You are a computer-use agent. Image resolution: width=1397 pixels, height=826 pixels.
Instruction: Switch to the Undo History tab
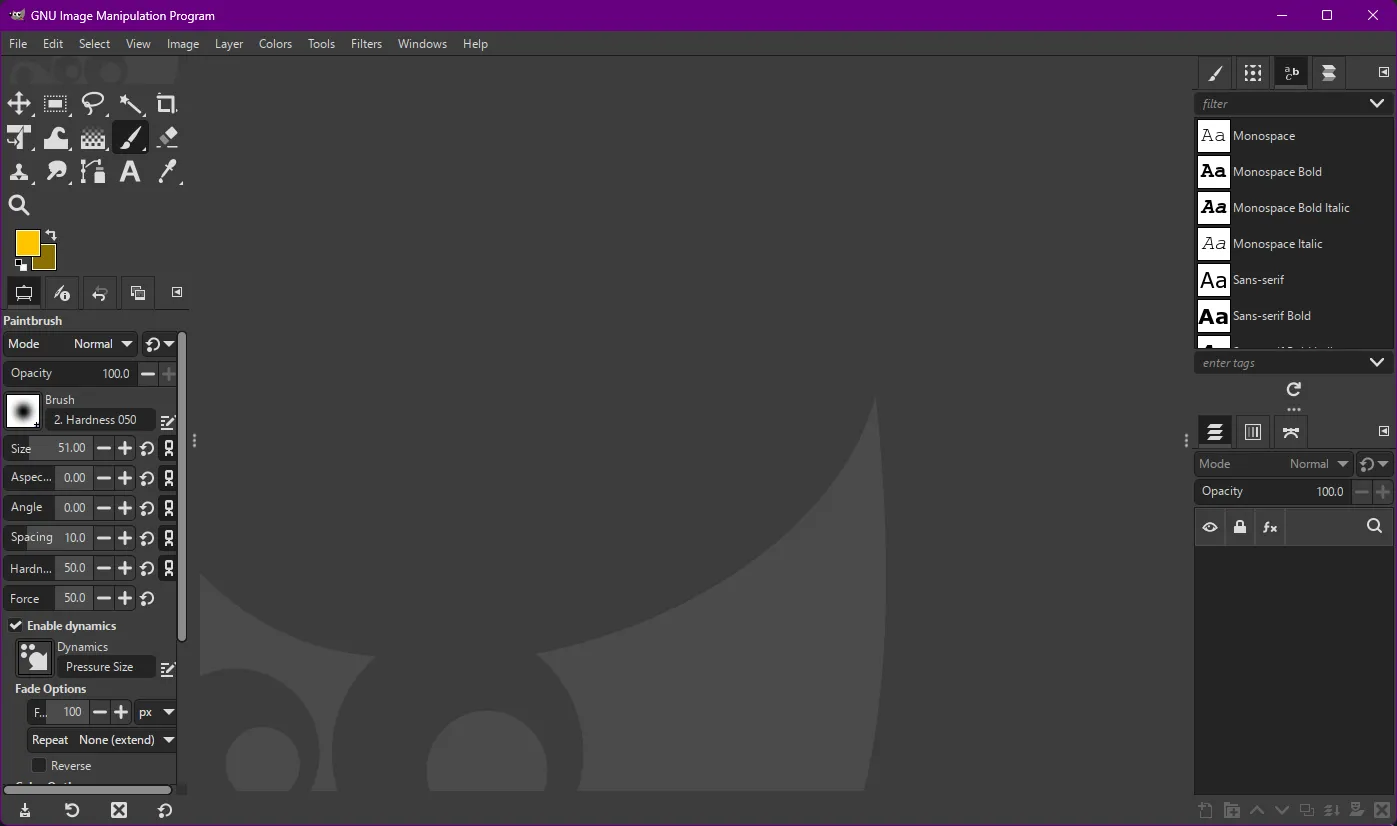(99, 293)
